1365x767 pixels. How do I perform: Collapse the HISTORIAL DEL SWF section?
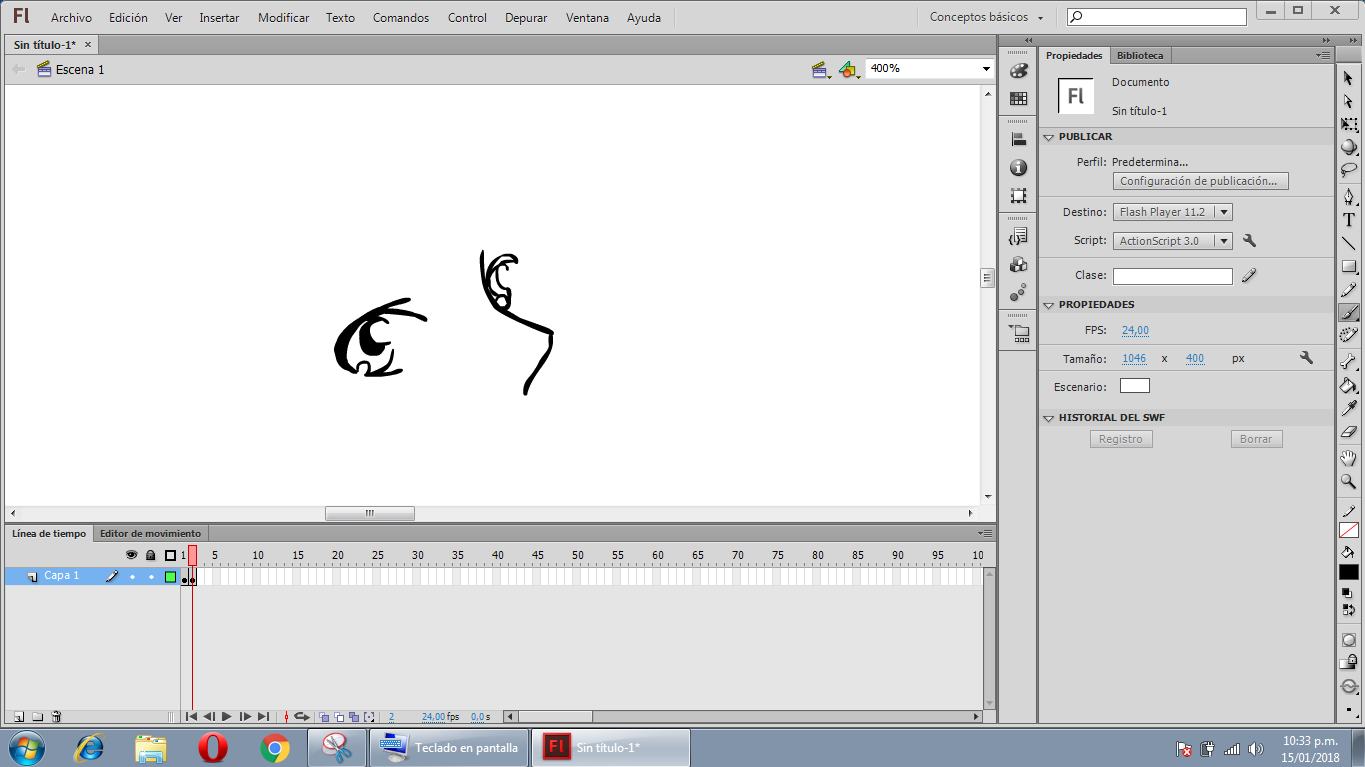(x=1049, y=418)
